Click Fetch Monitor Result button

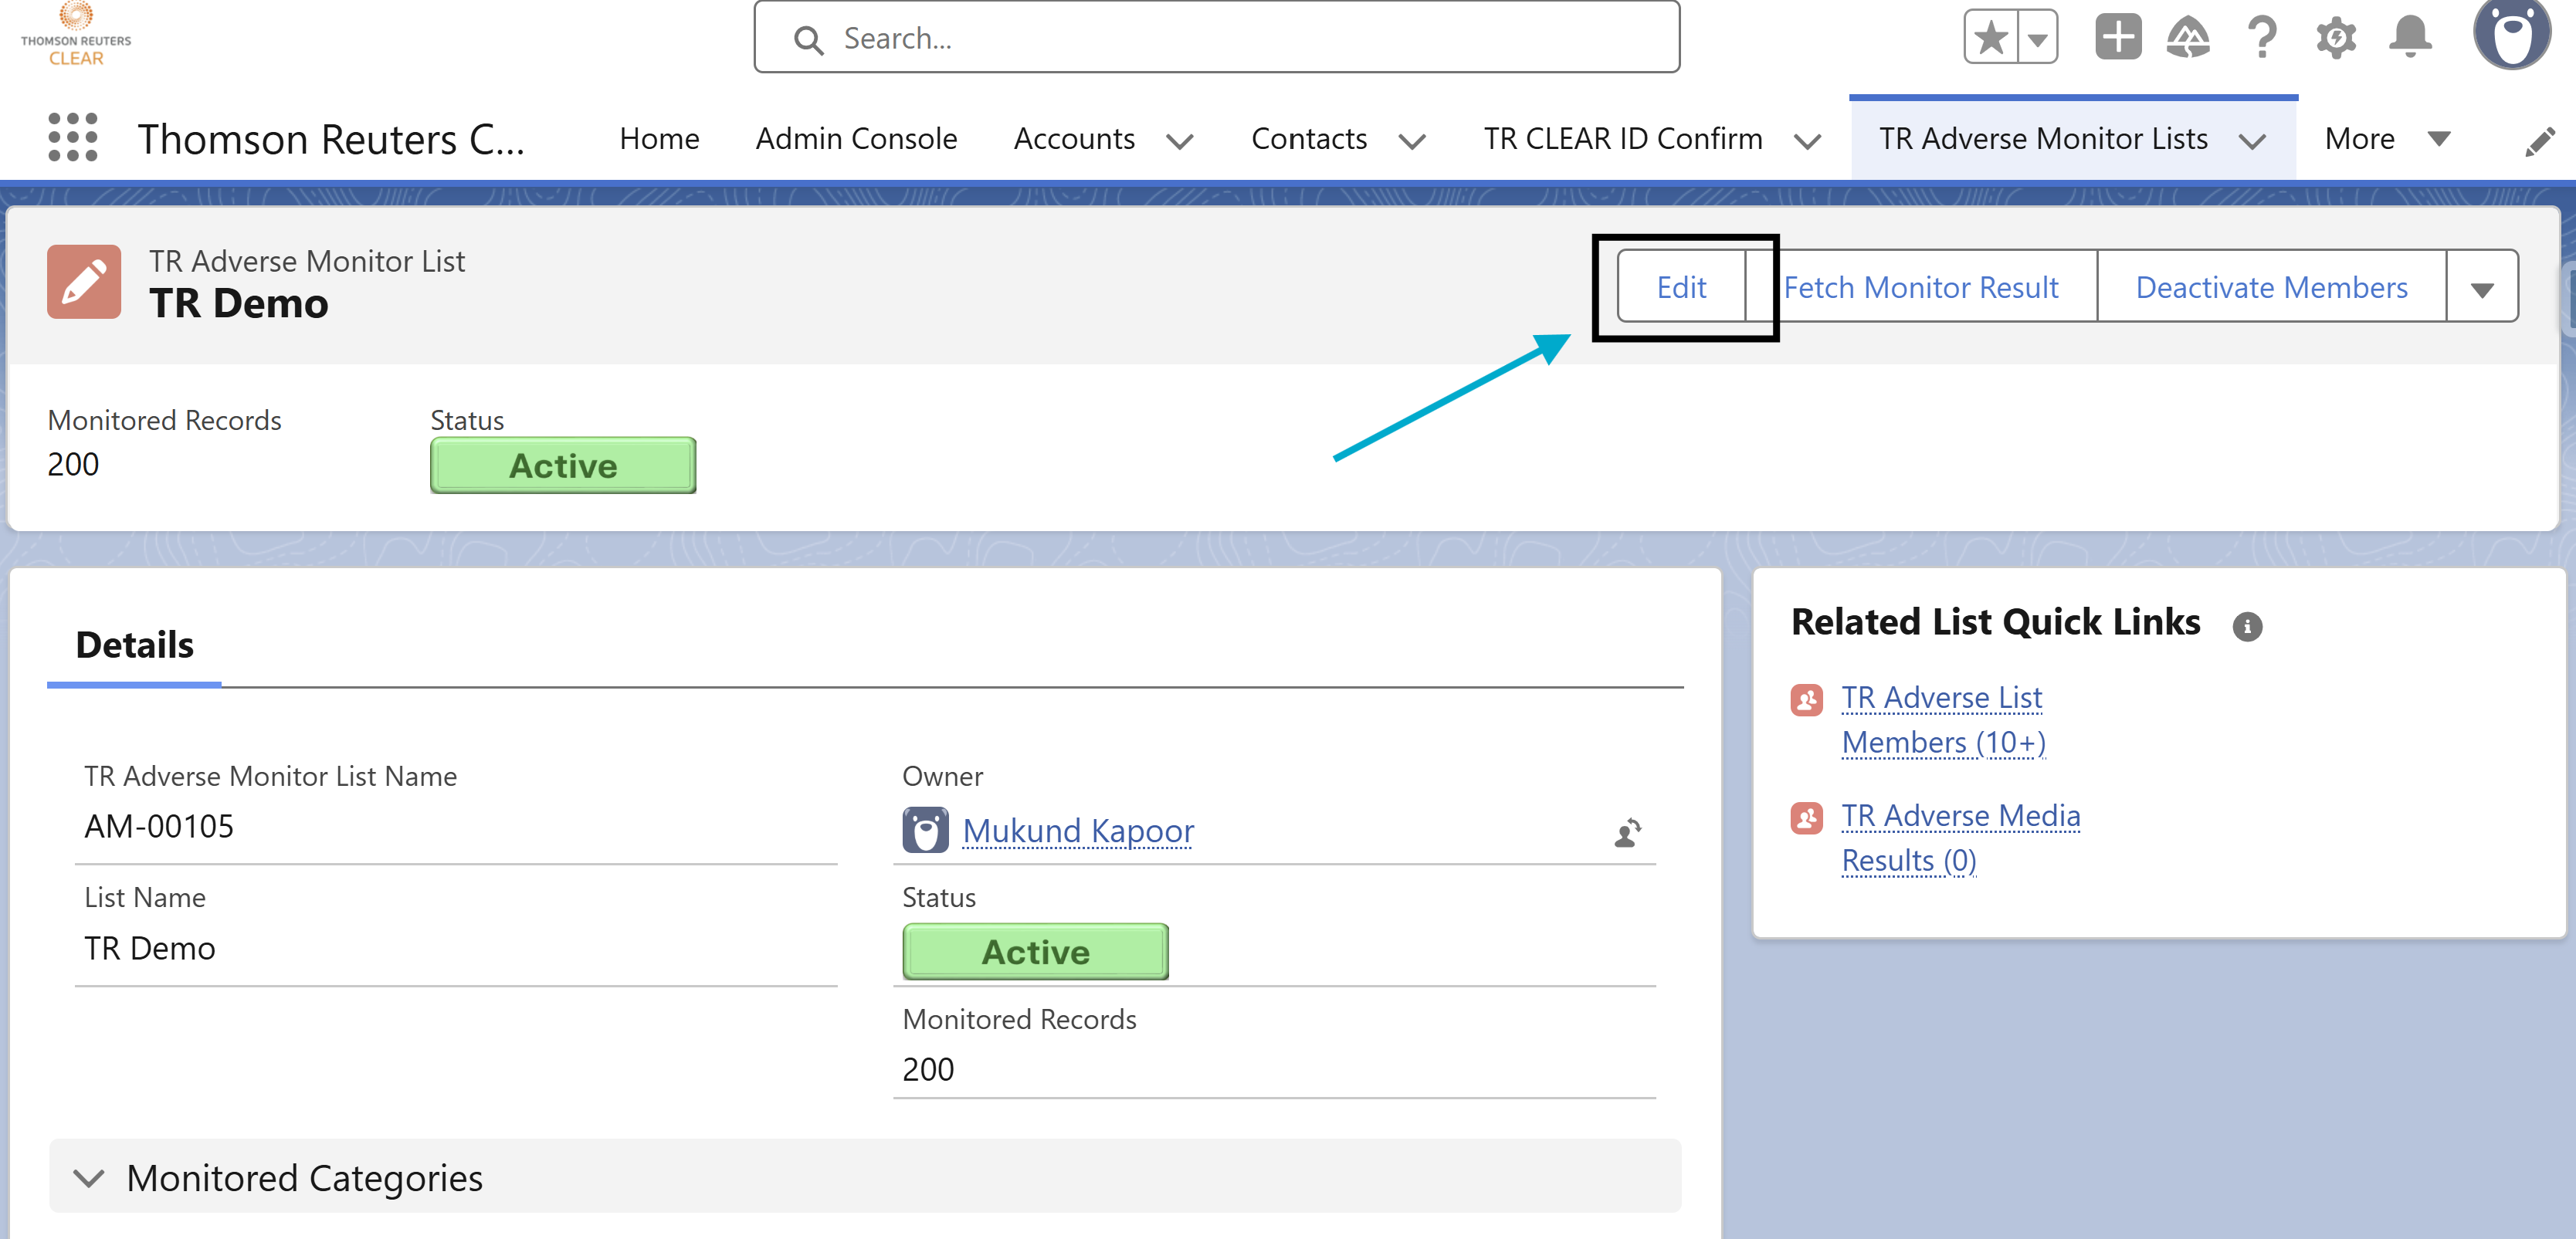pyautogui.click(x=1921, y=287)
